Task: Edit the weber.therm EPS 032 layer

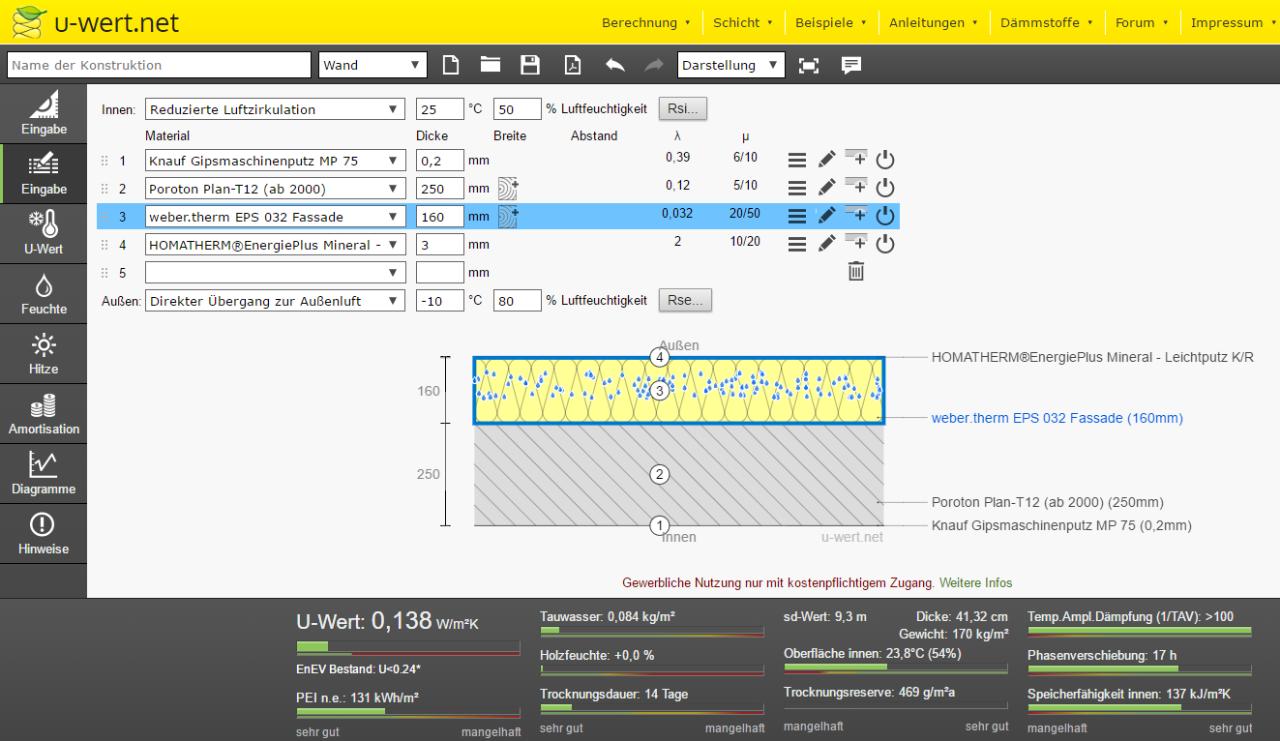Action: click(x=826, y=215)
